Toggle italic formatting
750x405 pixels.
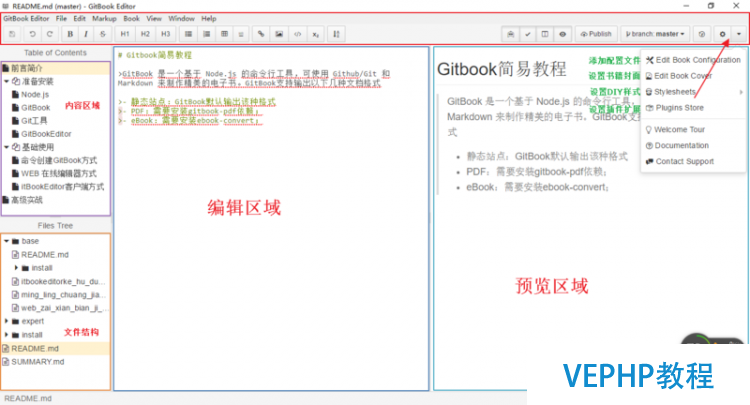click(x=86, y=34)
